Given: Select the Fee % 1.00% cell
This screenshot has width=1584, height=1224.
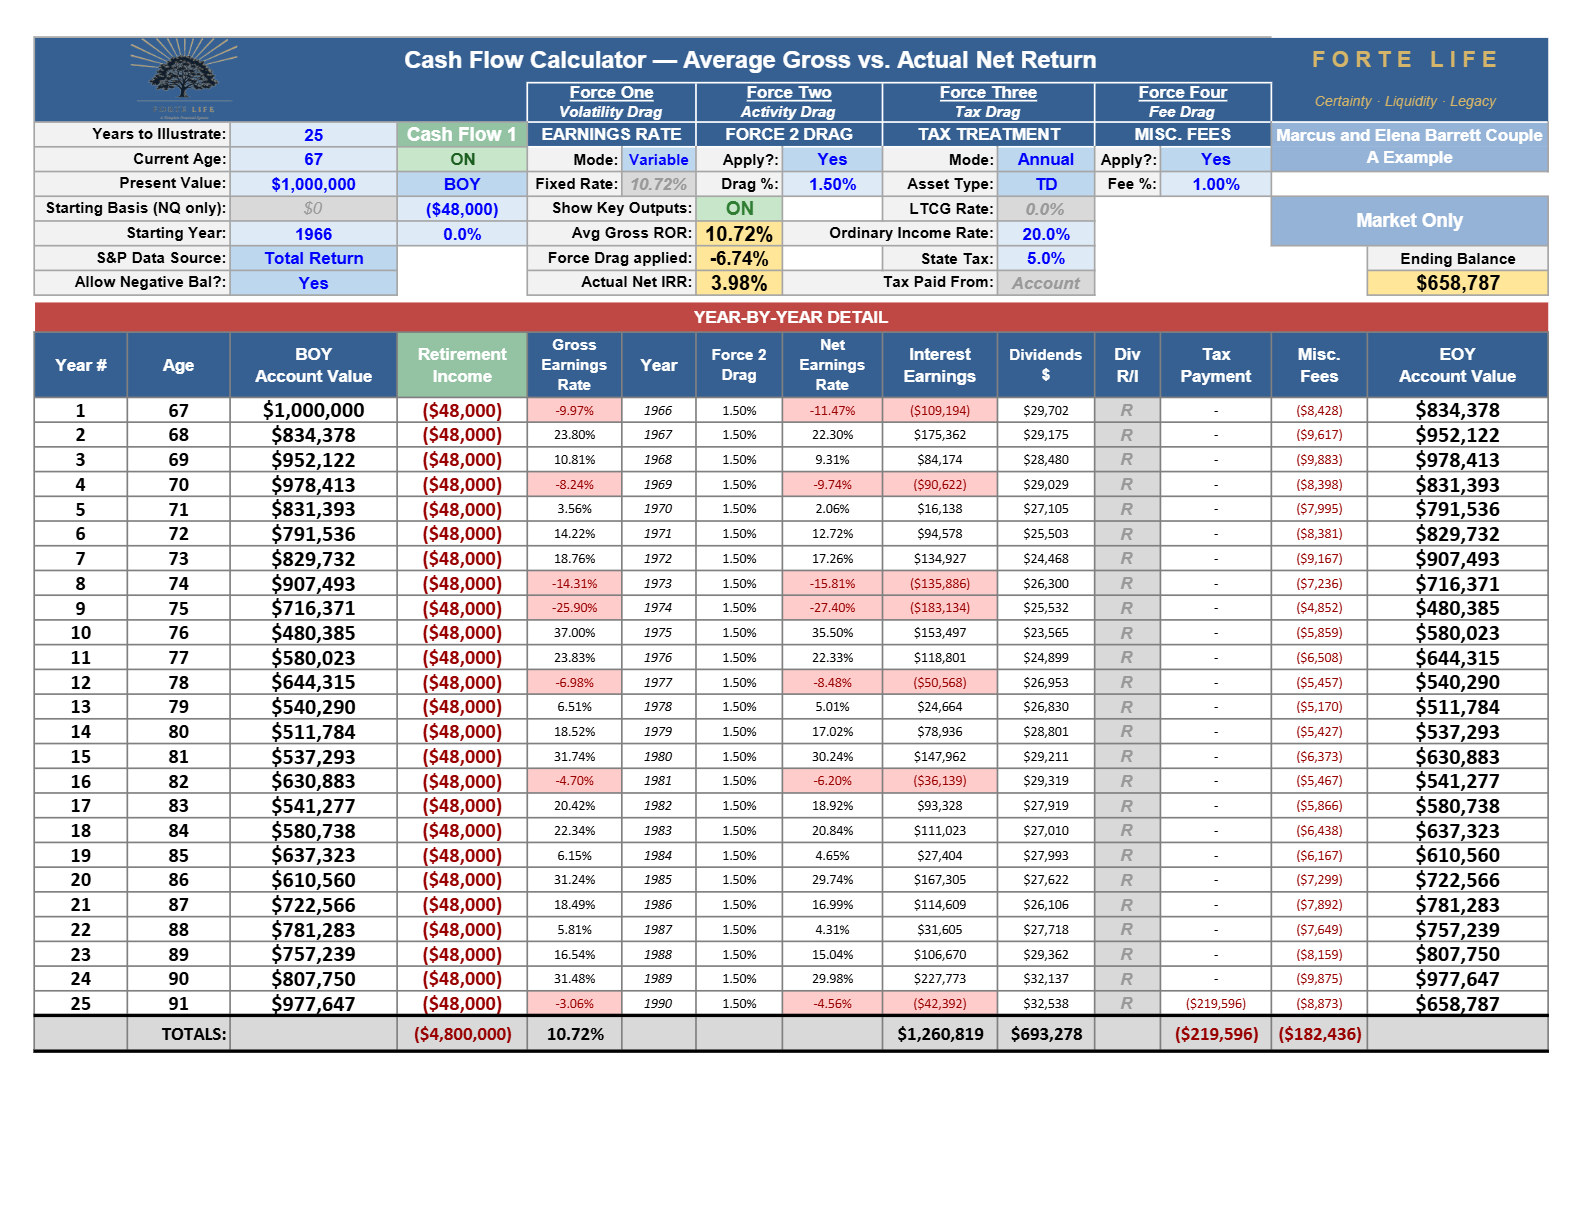Looking at the screenshot, I should [x=1215, y=184].
